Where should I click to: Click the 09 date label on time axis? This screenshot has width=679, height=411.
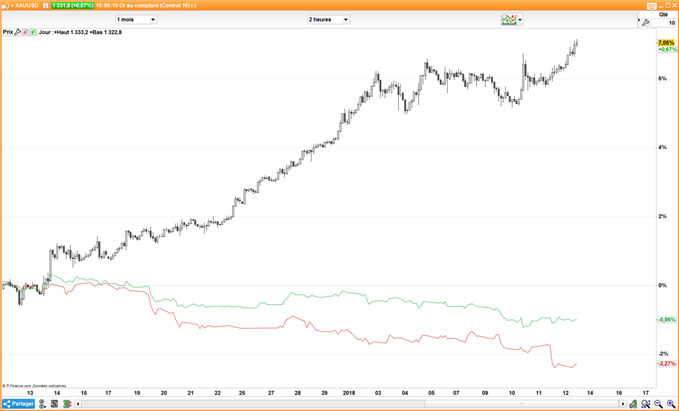(x=485, y=393)
